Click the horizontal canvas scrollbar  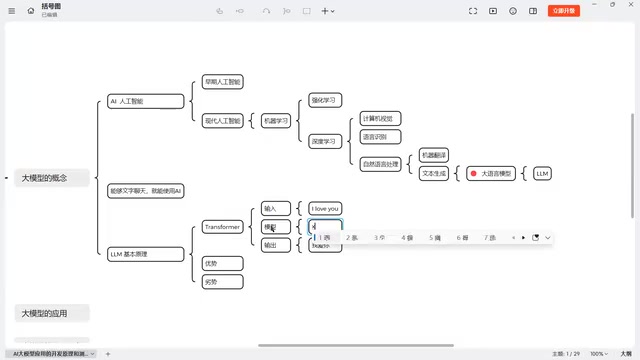356,345
